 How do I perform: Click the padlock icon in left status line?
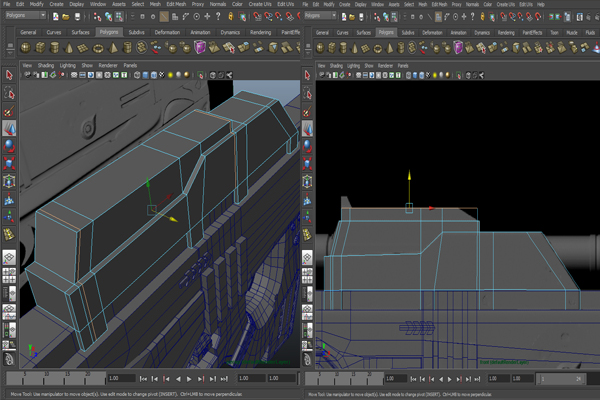tap(231, 16)
